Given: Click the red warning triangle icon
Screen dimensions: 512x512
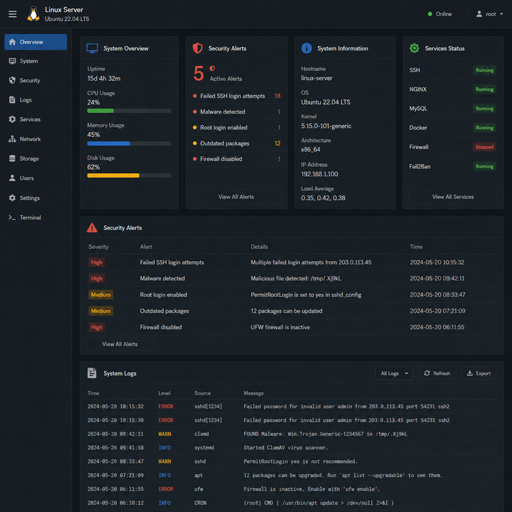Looking at the screenshot, I should [92, 228].
